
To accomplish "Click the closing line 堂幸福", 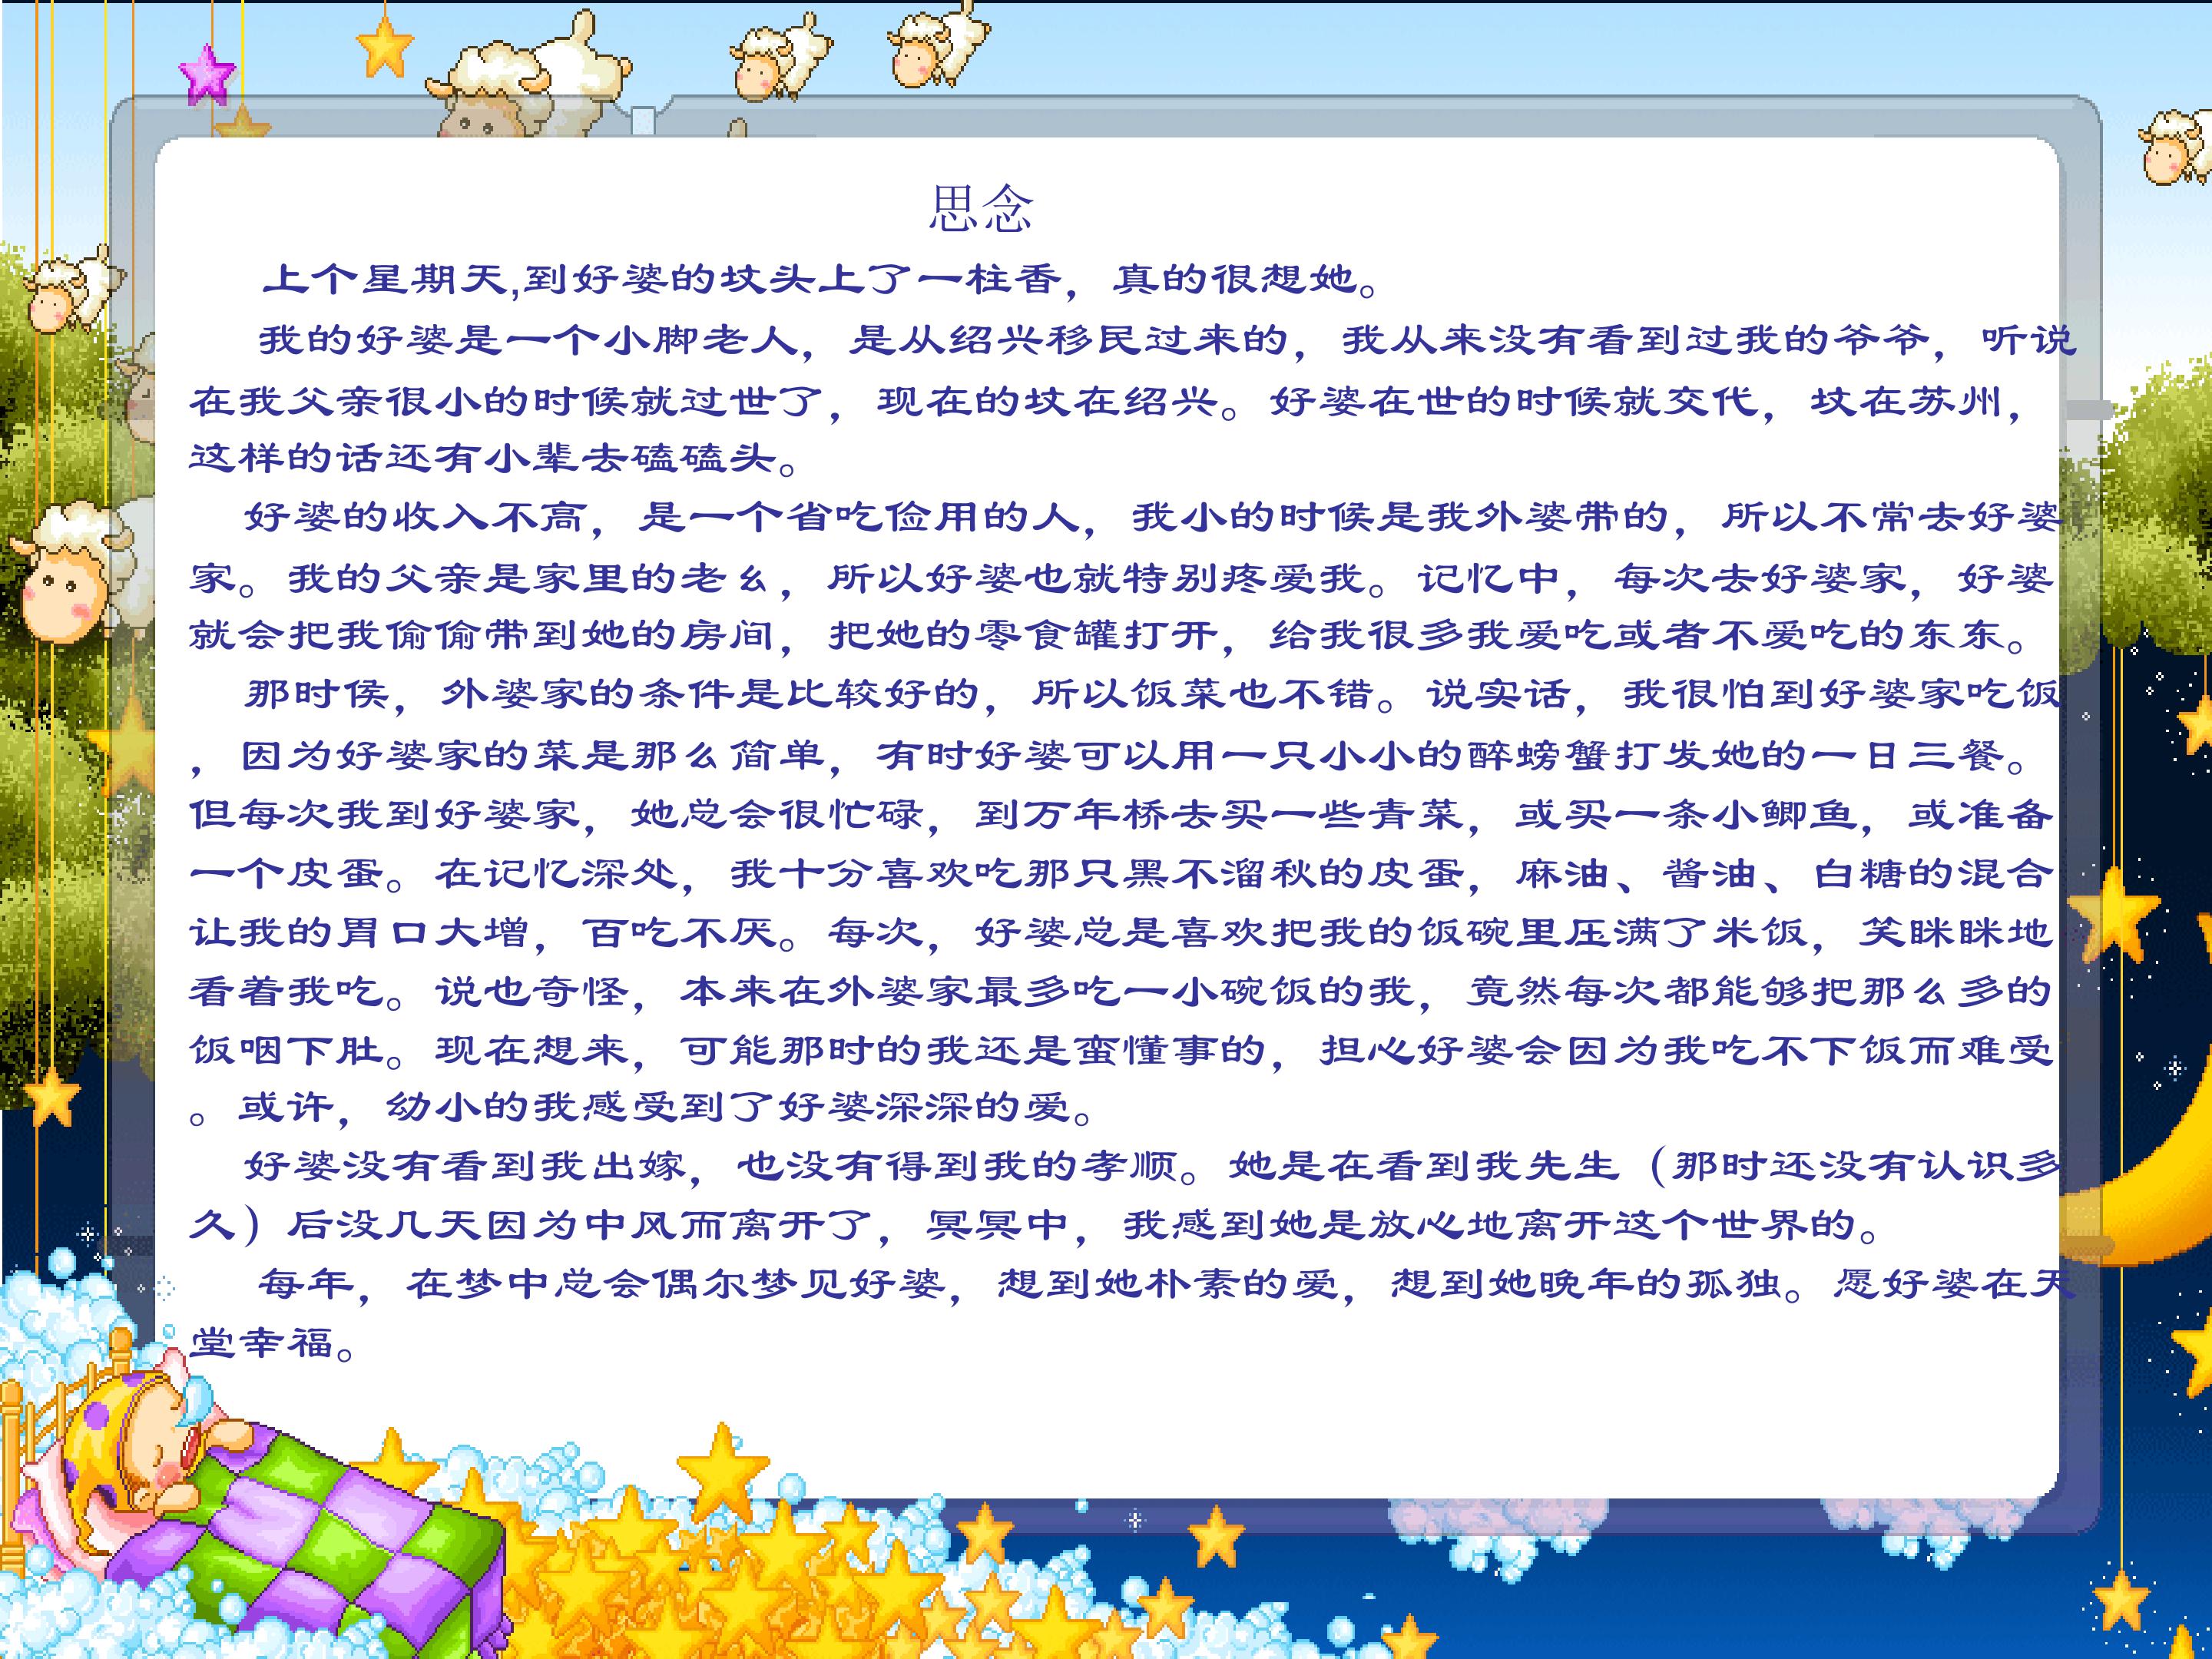I will [272, 1342].
